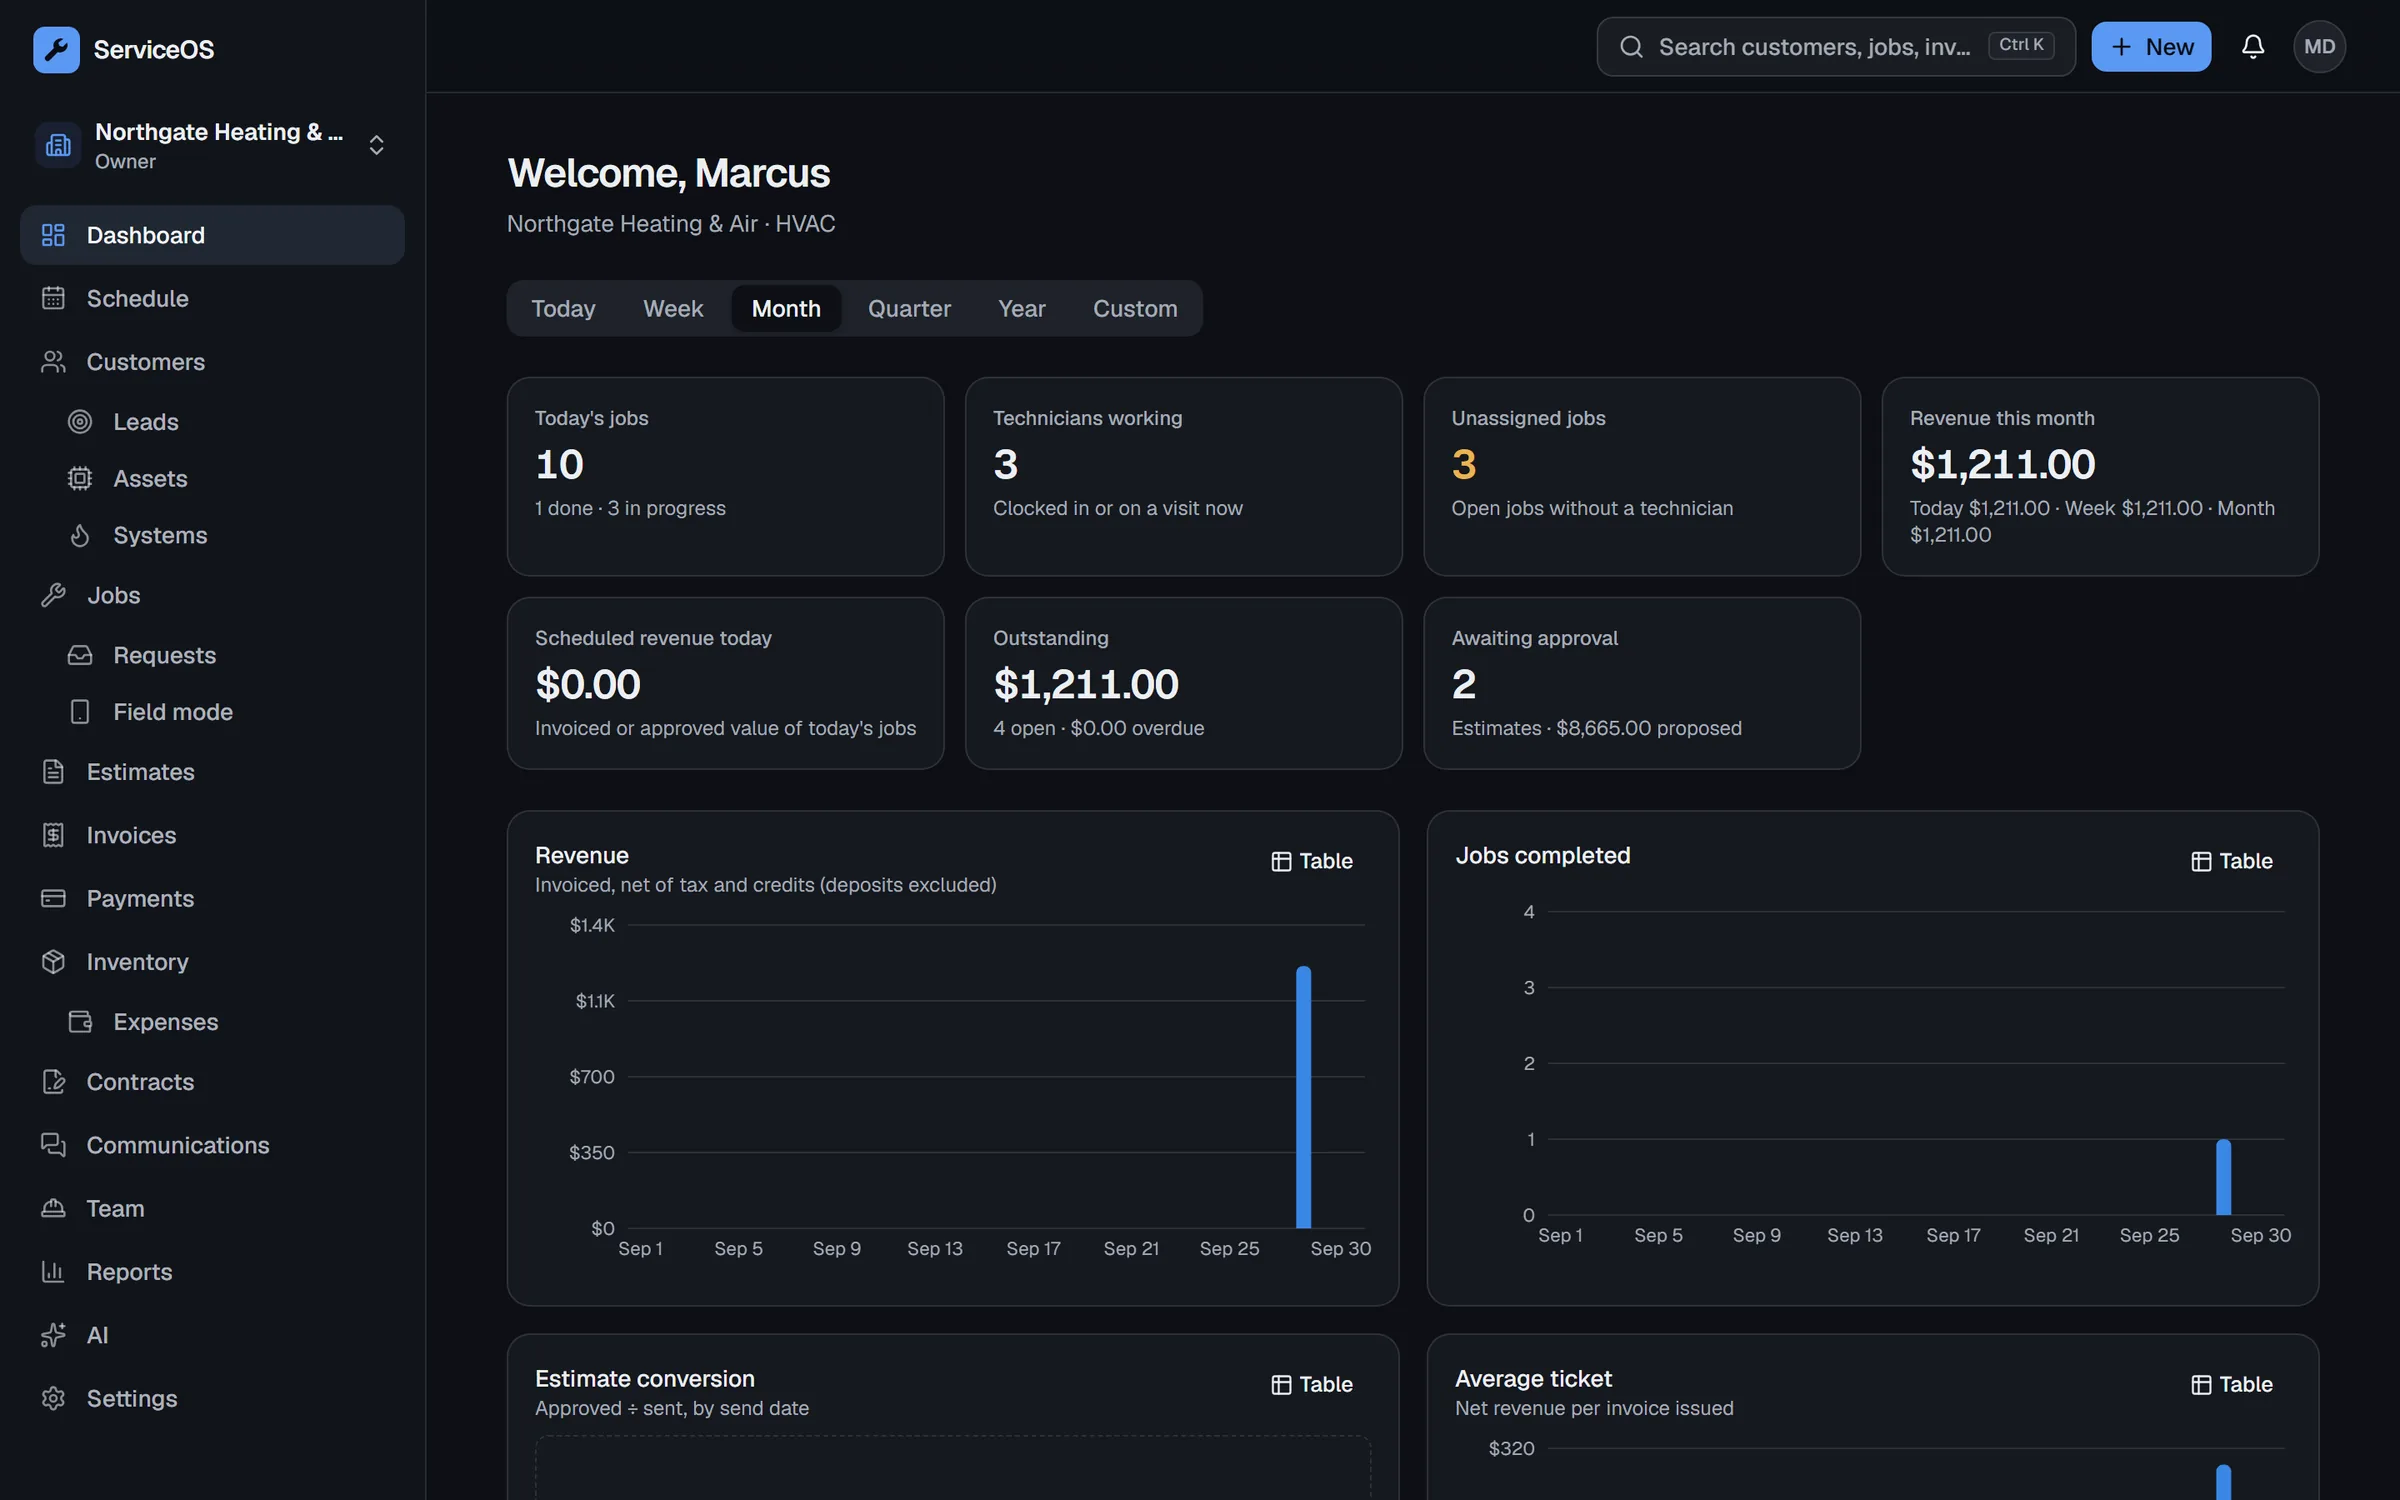The image size is (2400, 1500).
Task: Click the Communications chat icon
Action: click(53, 1145)
